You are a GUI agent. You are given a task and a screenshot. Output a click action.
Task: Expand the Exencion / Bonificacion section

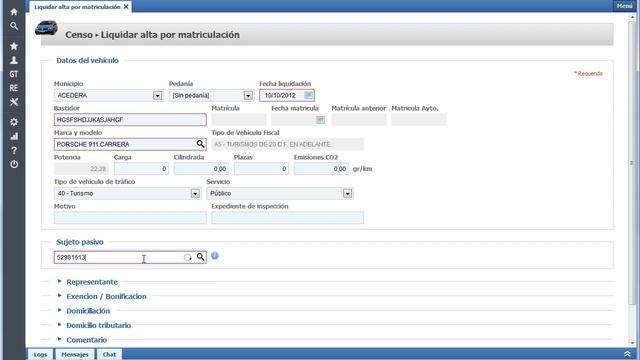pyautogui.click(x=106, y=296)
